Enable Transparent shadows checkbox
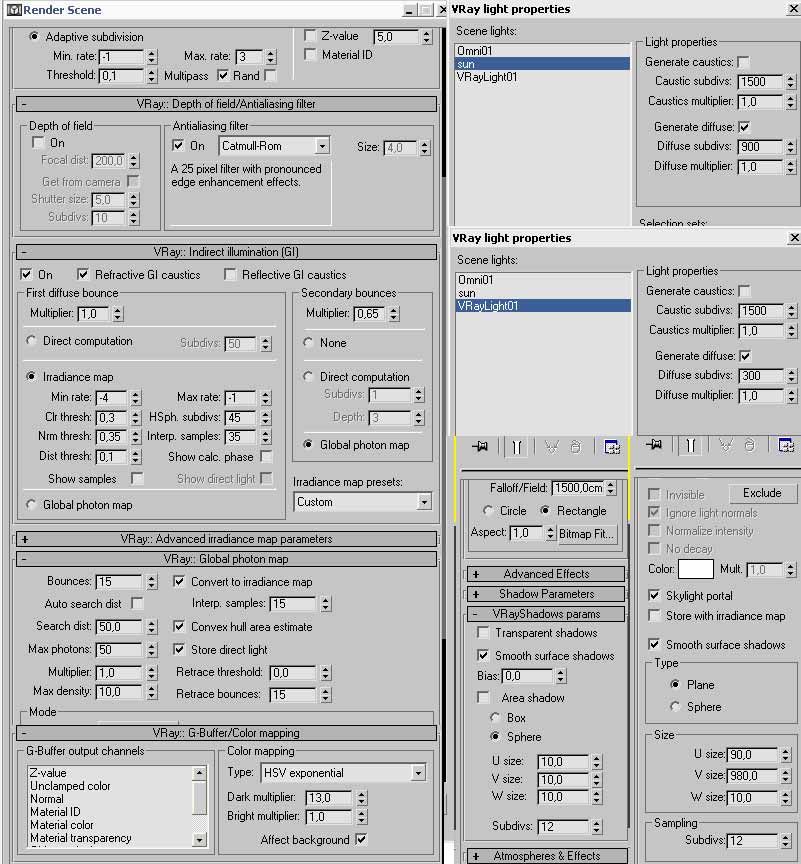801x864 pixels. (483, 633)
